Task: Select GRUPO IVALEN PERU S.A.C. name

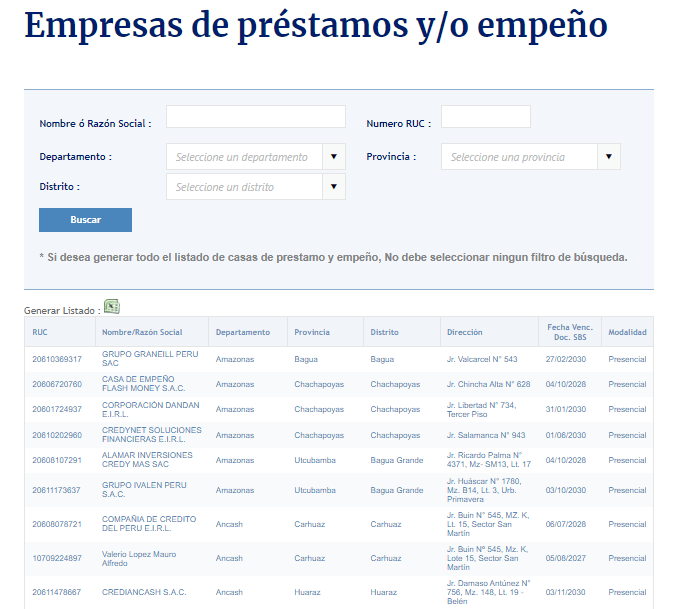Action: [x=144, y=490]
